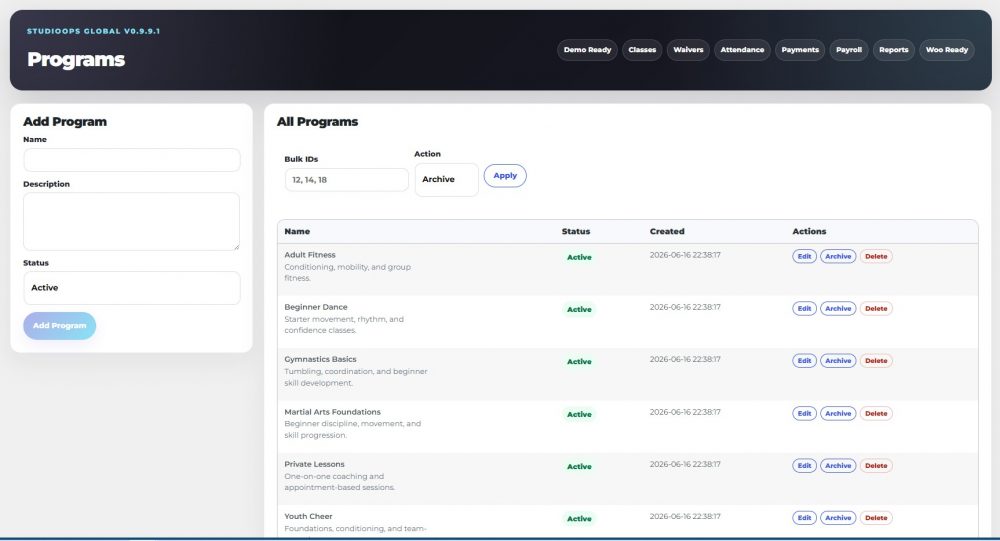Click the Active badge in Youth Cheer row
Screen dimensions: 1000x541
coord(579,519)
